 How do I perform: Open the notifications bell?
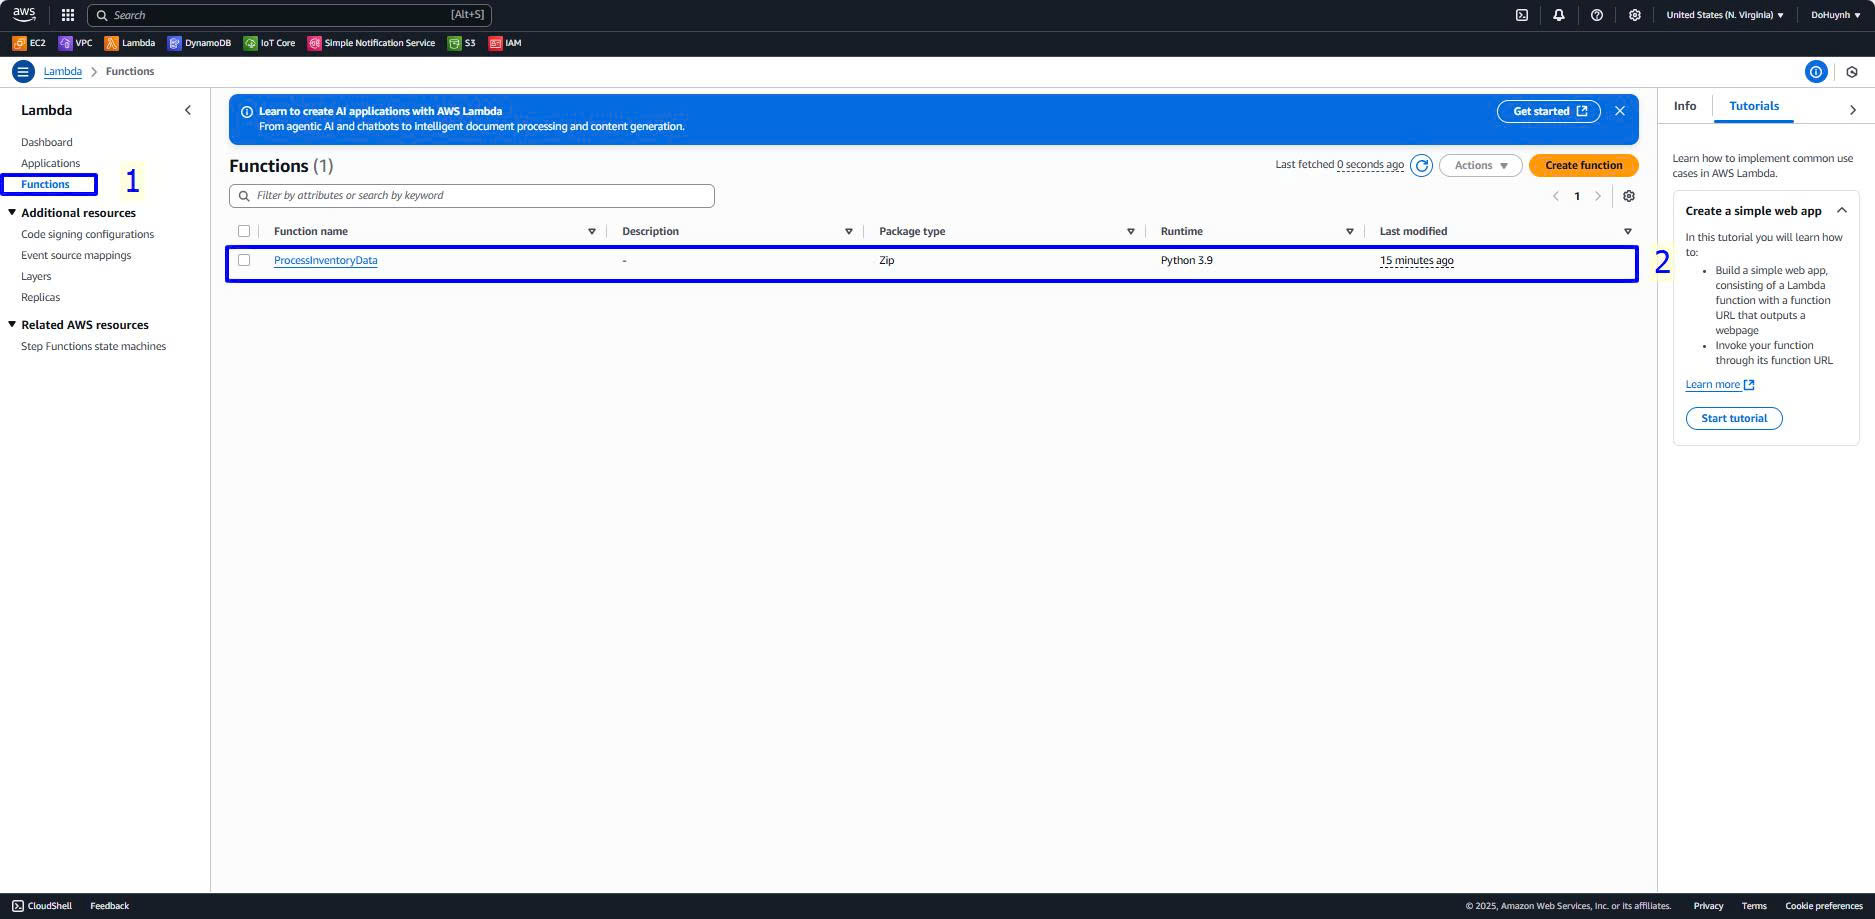tap(1558, 15)
